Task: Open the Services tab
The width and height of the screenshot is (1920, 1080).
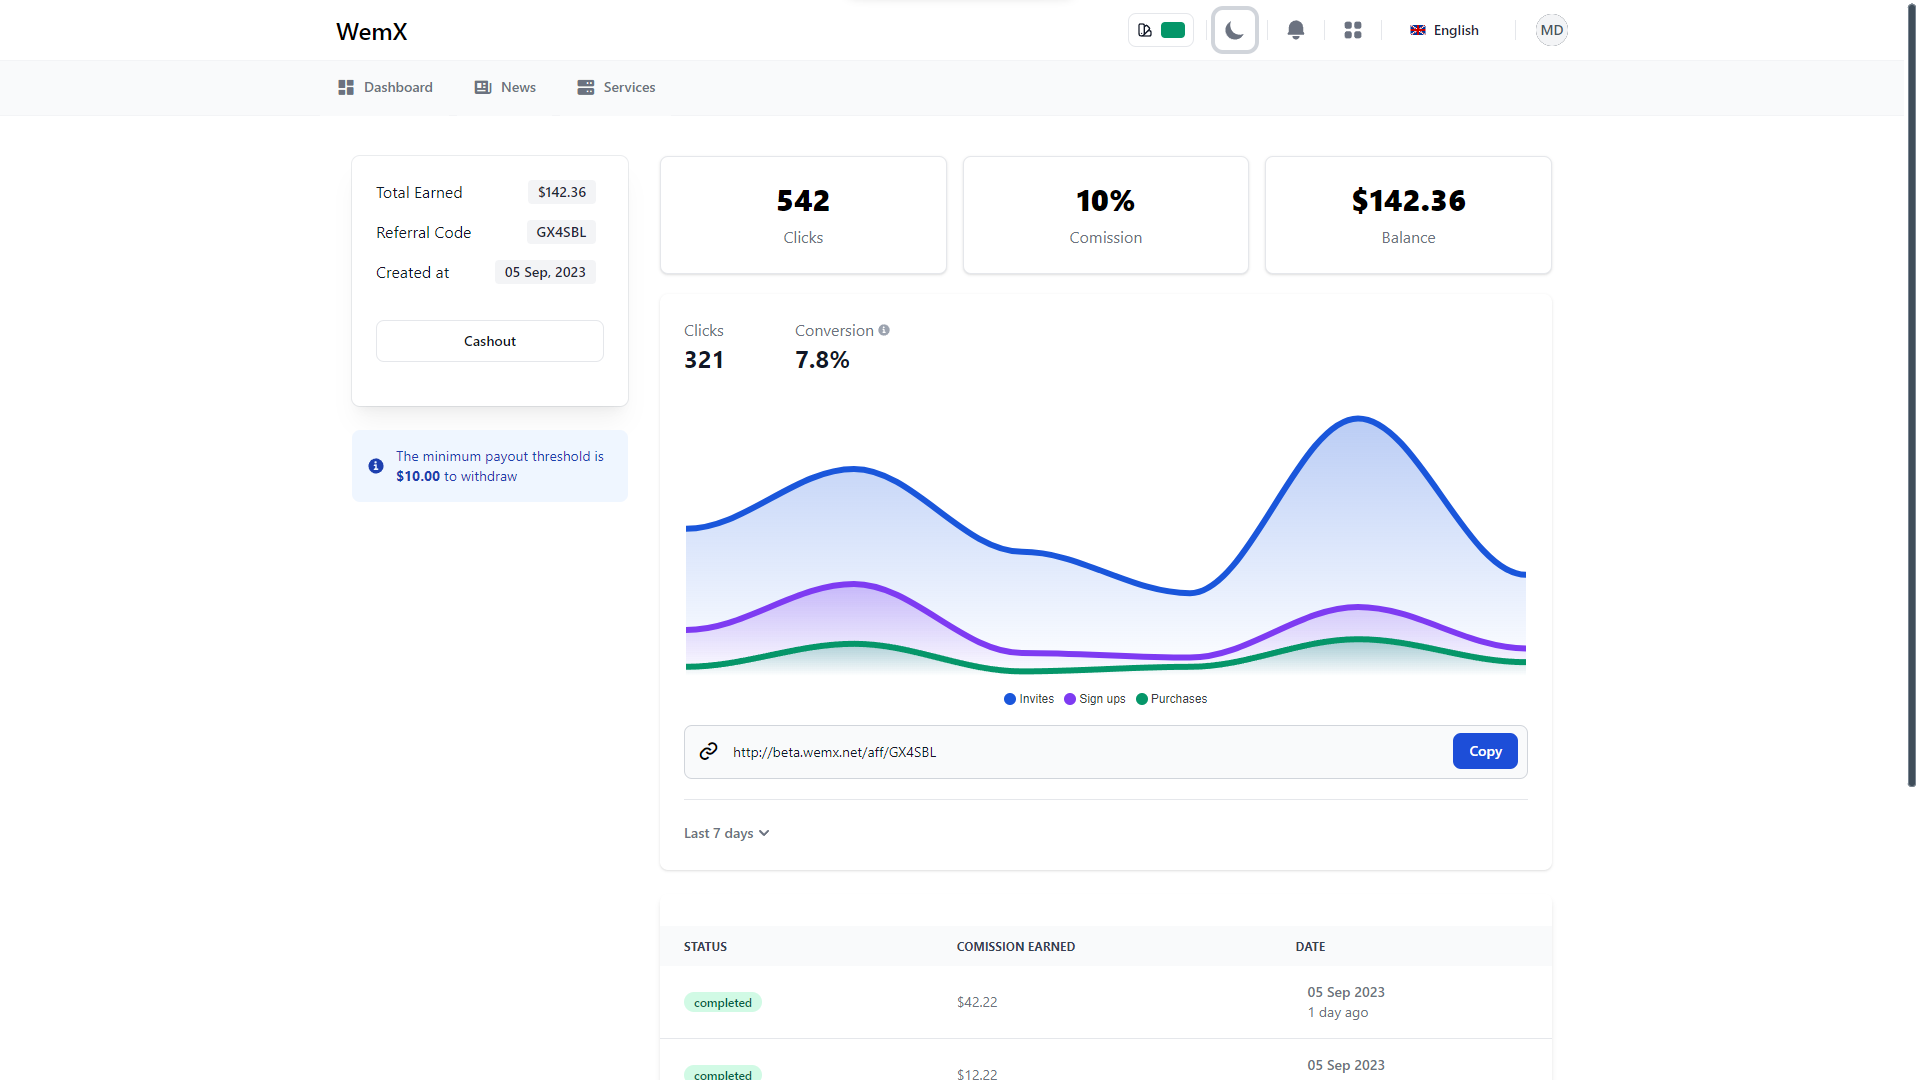Action: click(x=616, y=87)
